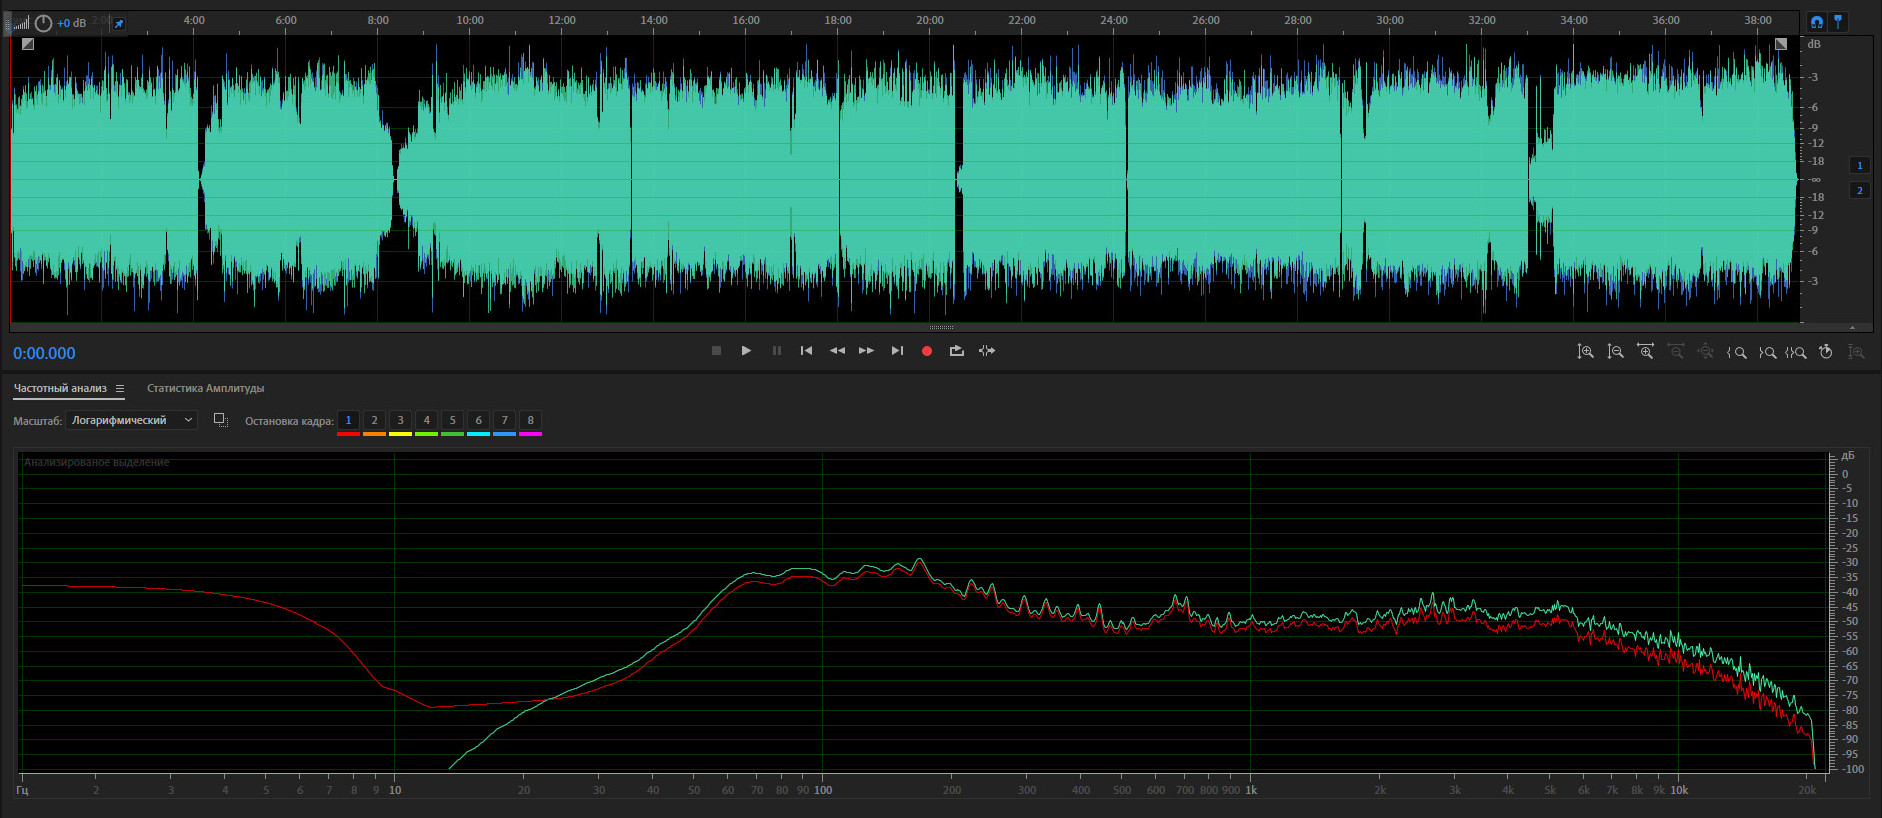Viewport: 1882px width, 818px height.
Task: Click the +0 dB gain value
Action: (x=72, y=23)
